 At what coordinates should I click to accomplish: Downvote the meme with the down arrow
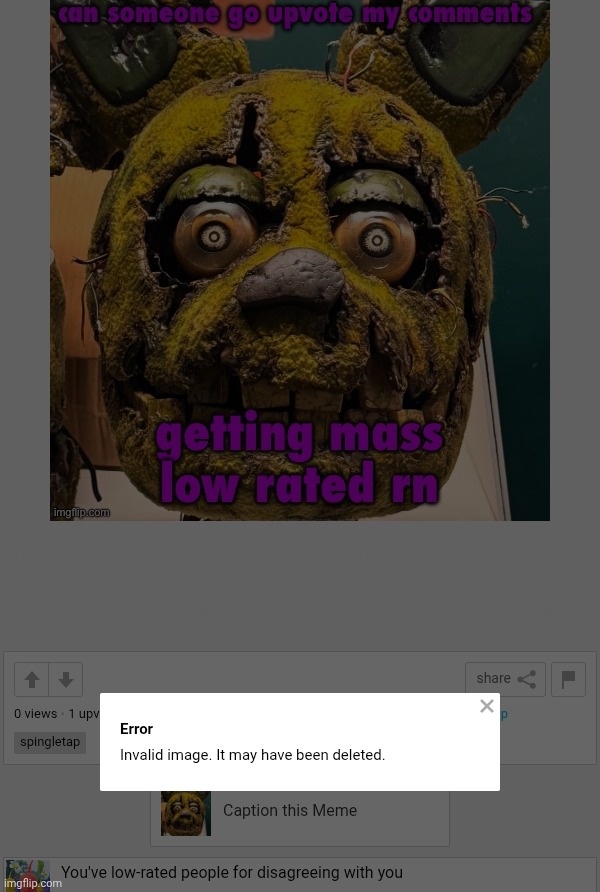(x=66, y=679)
